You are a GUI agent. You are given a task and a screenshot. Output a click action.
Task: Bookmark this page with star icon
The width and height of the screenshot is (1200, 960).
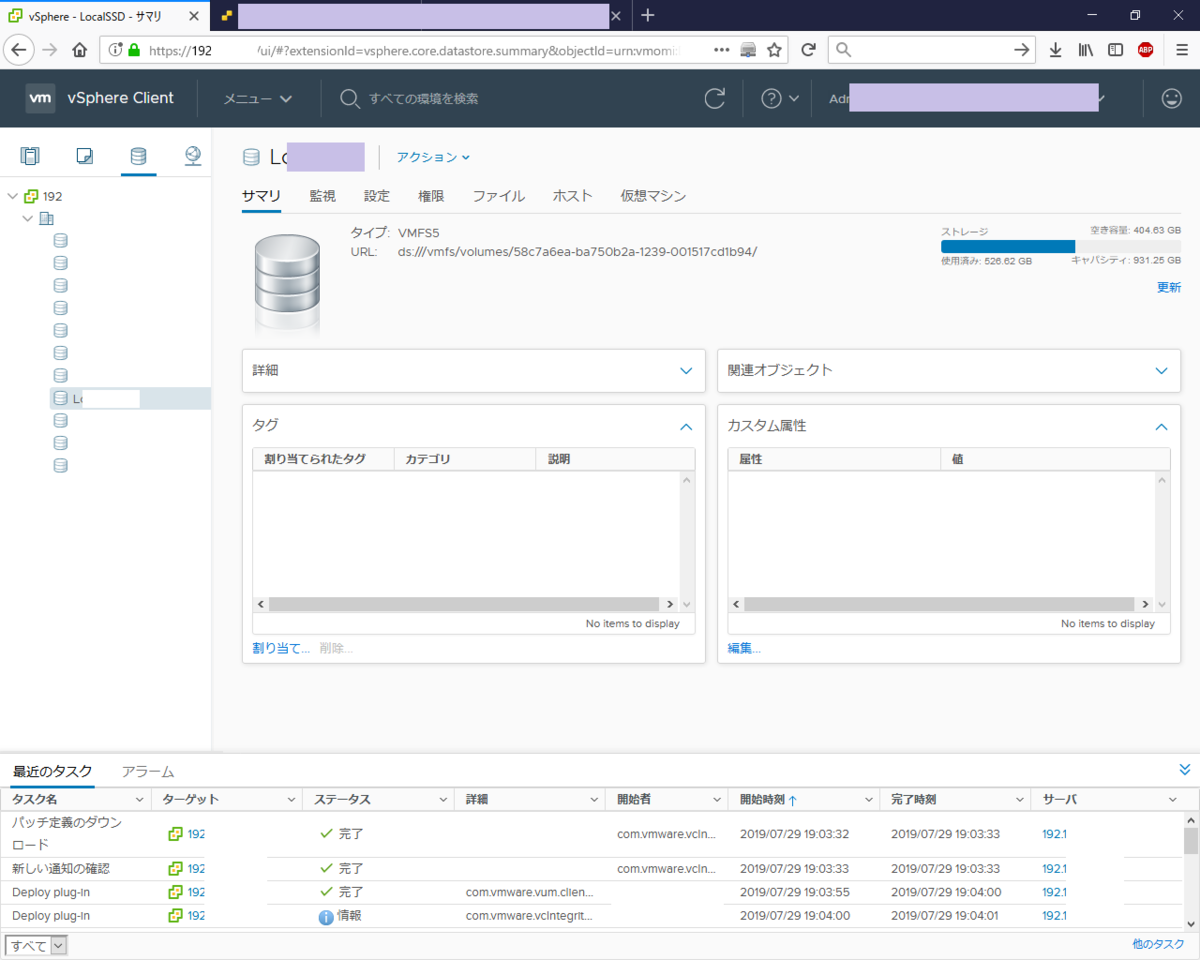click(x=774, y=50)
